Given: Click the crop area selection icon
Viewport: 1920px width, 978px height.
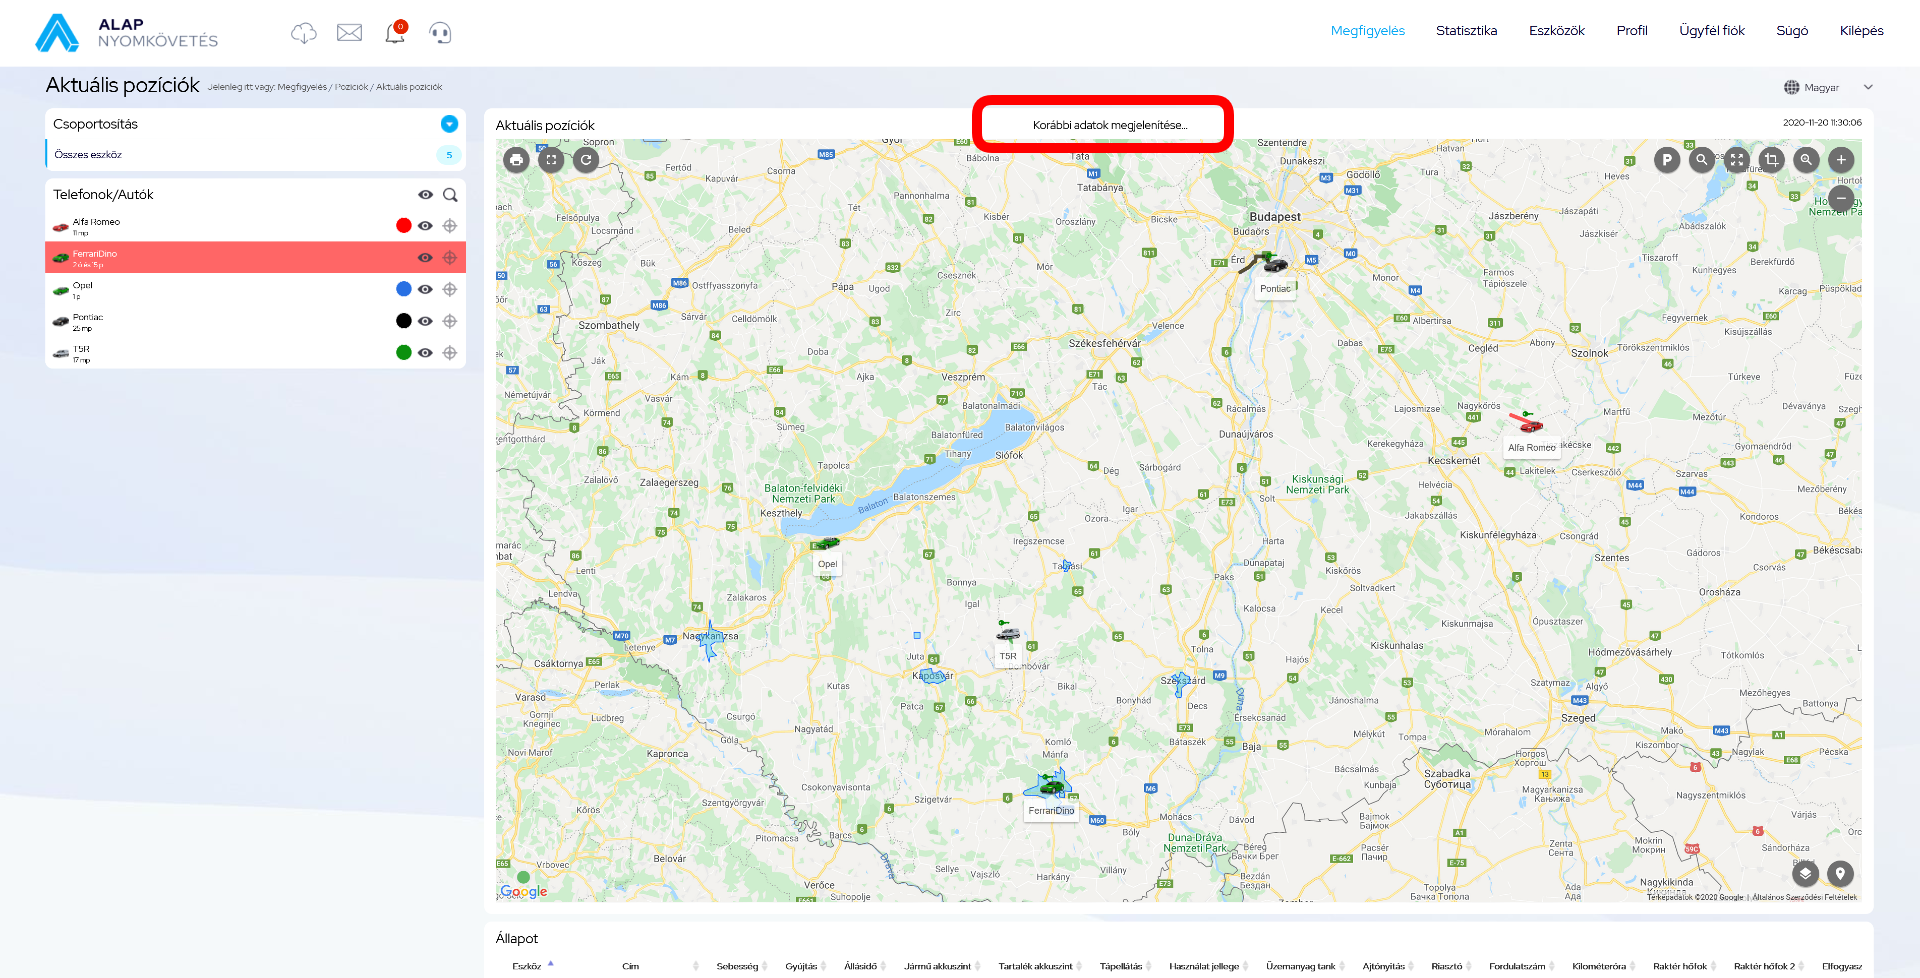Looking at the screenshot, I should click(1771, 160).
